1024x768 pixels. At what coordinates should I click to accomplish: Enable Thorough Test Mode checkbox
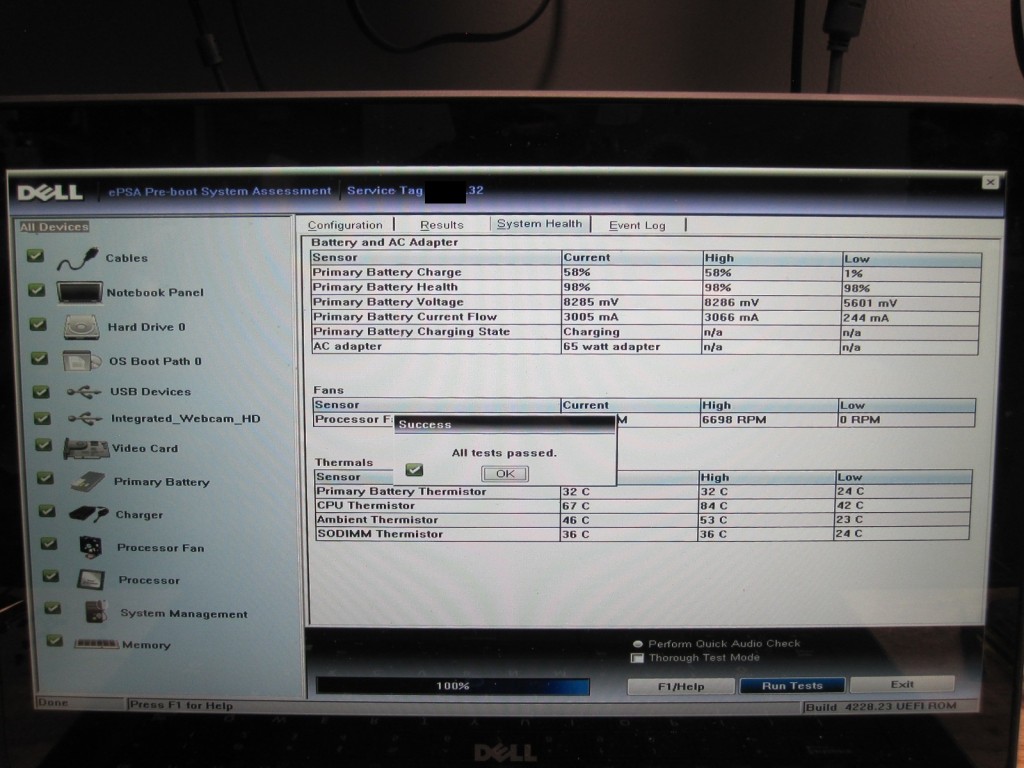pyautogui.click(x=637, y=658)
